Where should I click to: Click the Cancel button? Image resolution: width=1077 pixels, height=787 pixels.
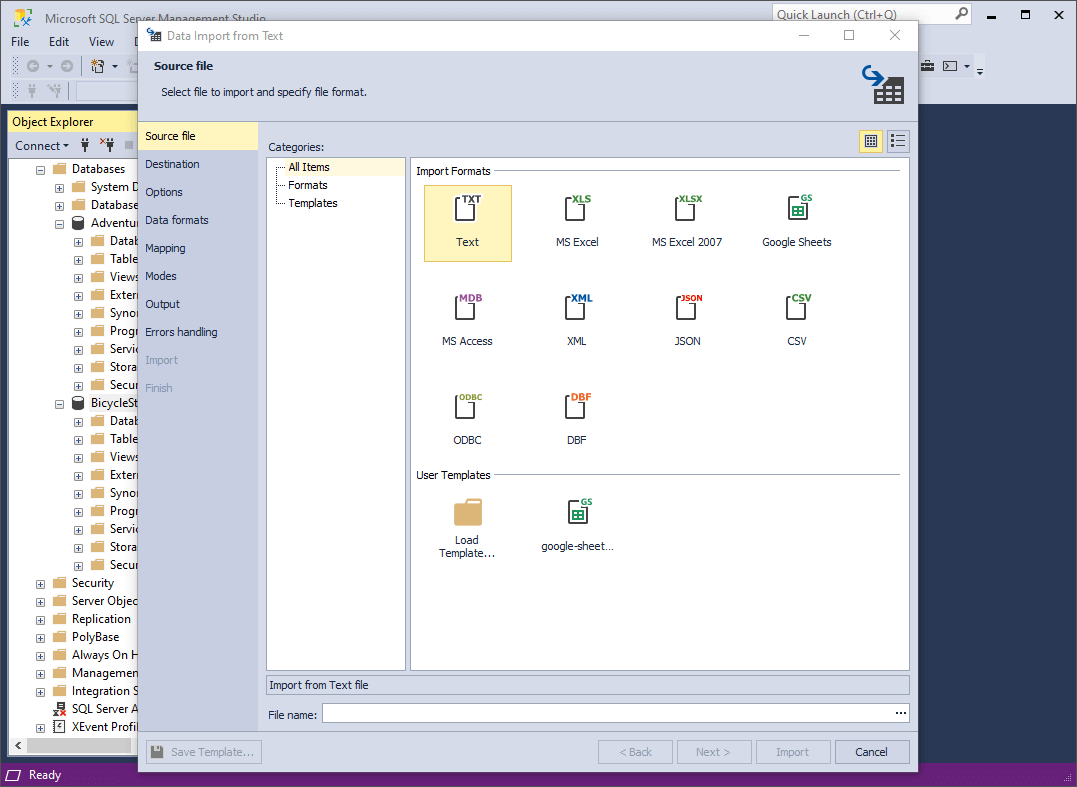pyautogui.click(x=871, y=751)
